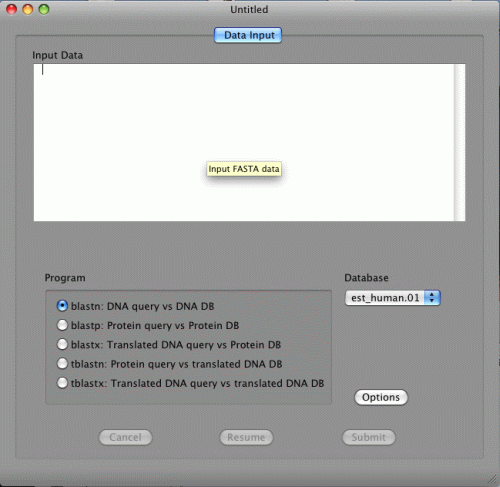Switch to the Data Input tab

pos(248,35)
